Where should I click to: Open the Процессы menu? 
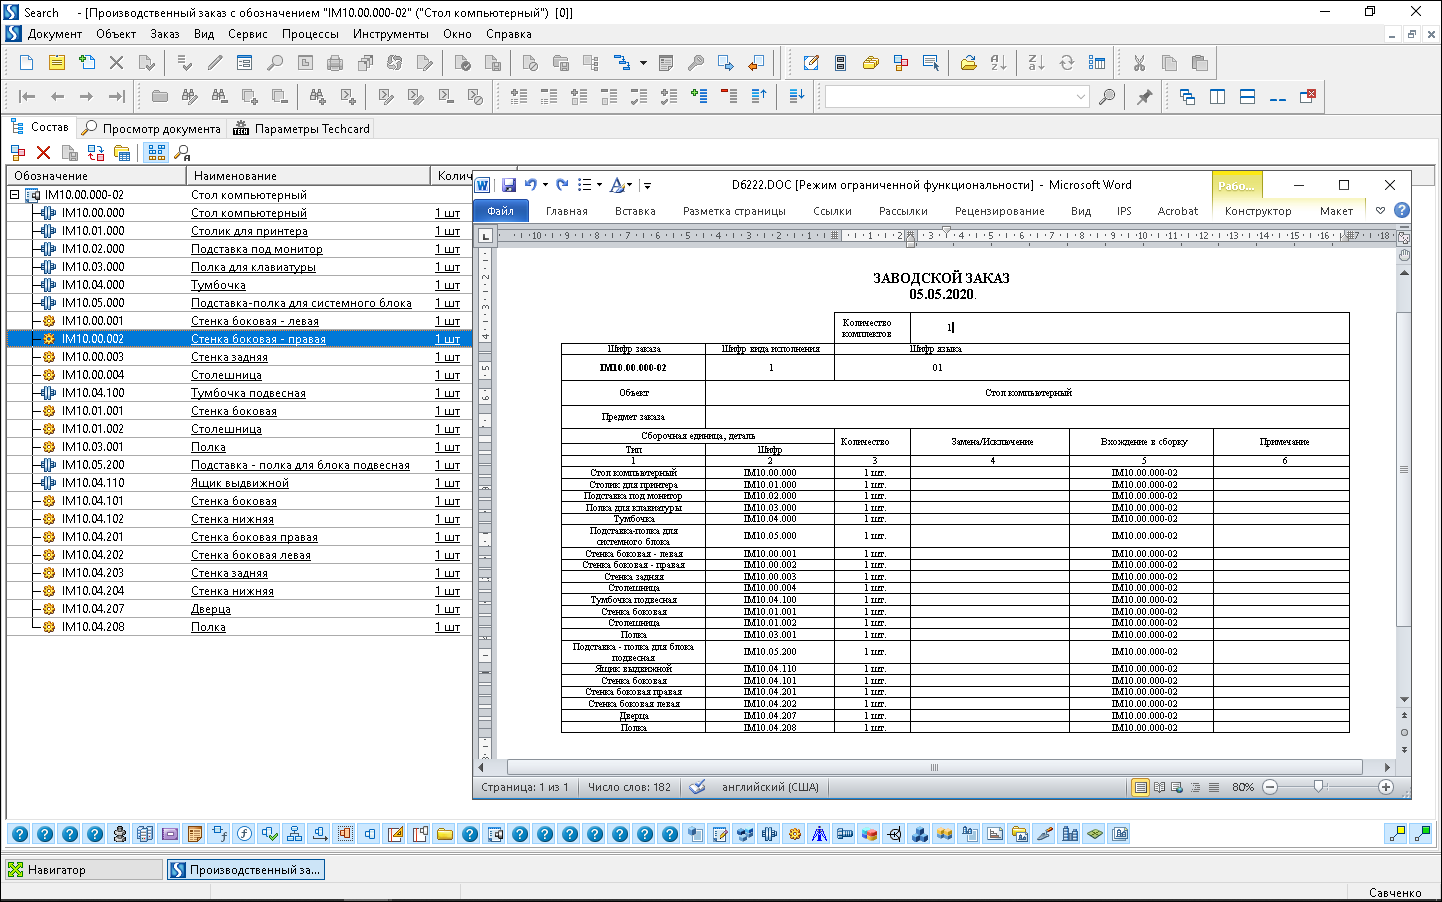pyautogui.click(x=310, y=34)
